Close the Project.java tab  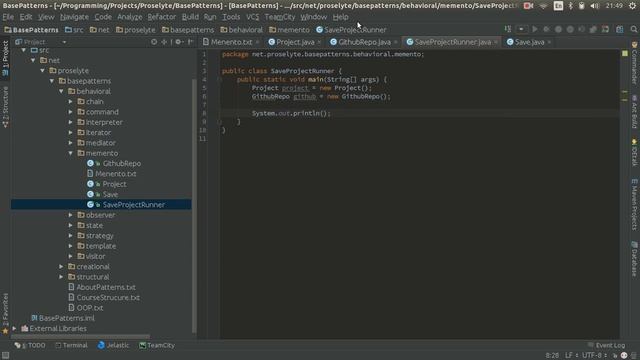pos(319,42)
